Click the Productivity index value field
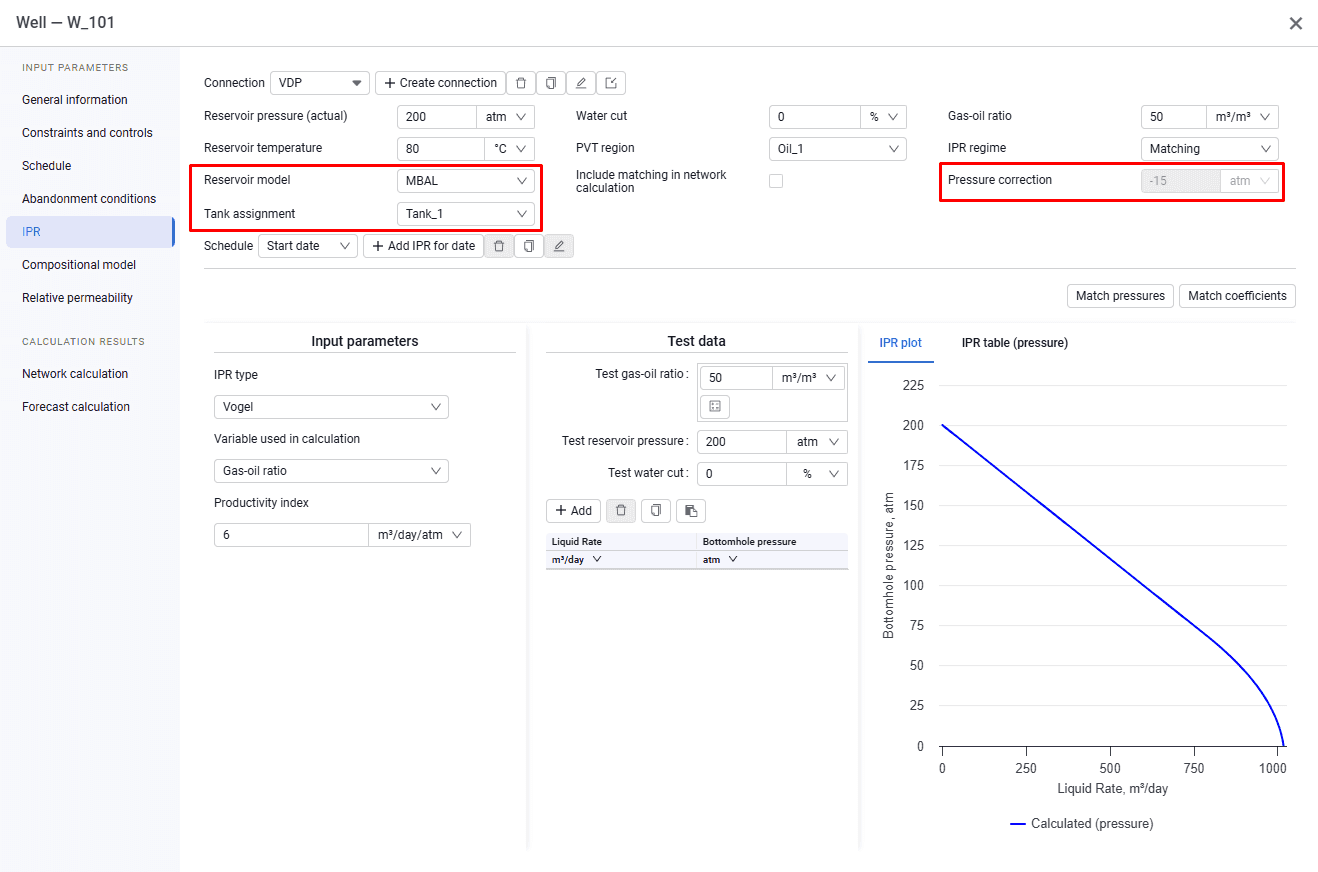The height and width of the screenshot is (872, 1318). [291, 535]
